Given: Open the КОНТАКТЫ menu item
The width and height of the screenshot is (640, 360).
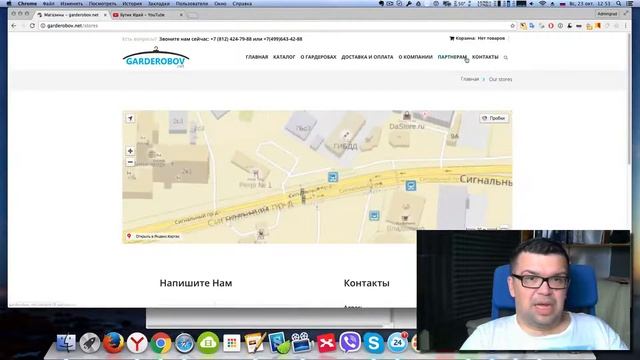Looking at the screenshot, I should pos(485,57).
